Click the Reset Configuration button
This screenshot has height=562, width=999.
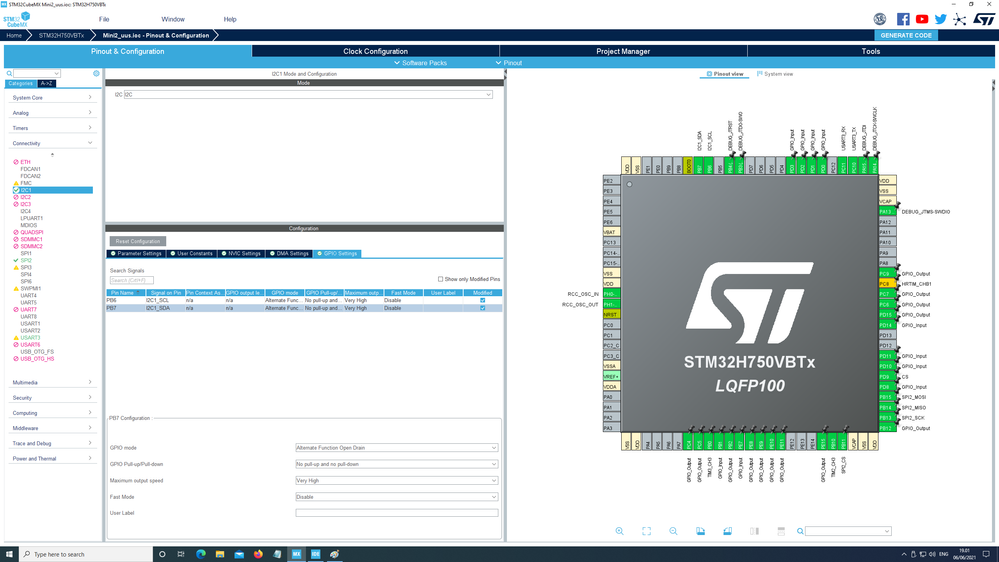pyautogui.click(x=138, y=241)
